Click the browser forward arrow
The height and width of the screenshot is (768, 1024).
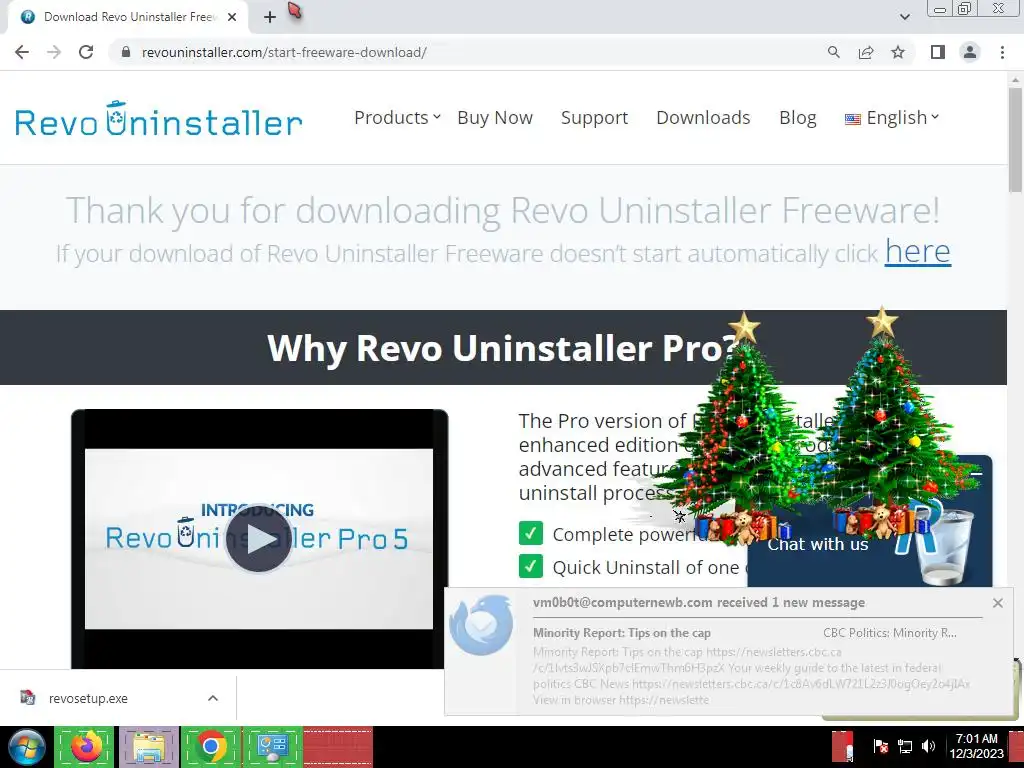(x=54, y=52)
